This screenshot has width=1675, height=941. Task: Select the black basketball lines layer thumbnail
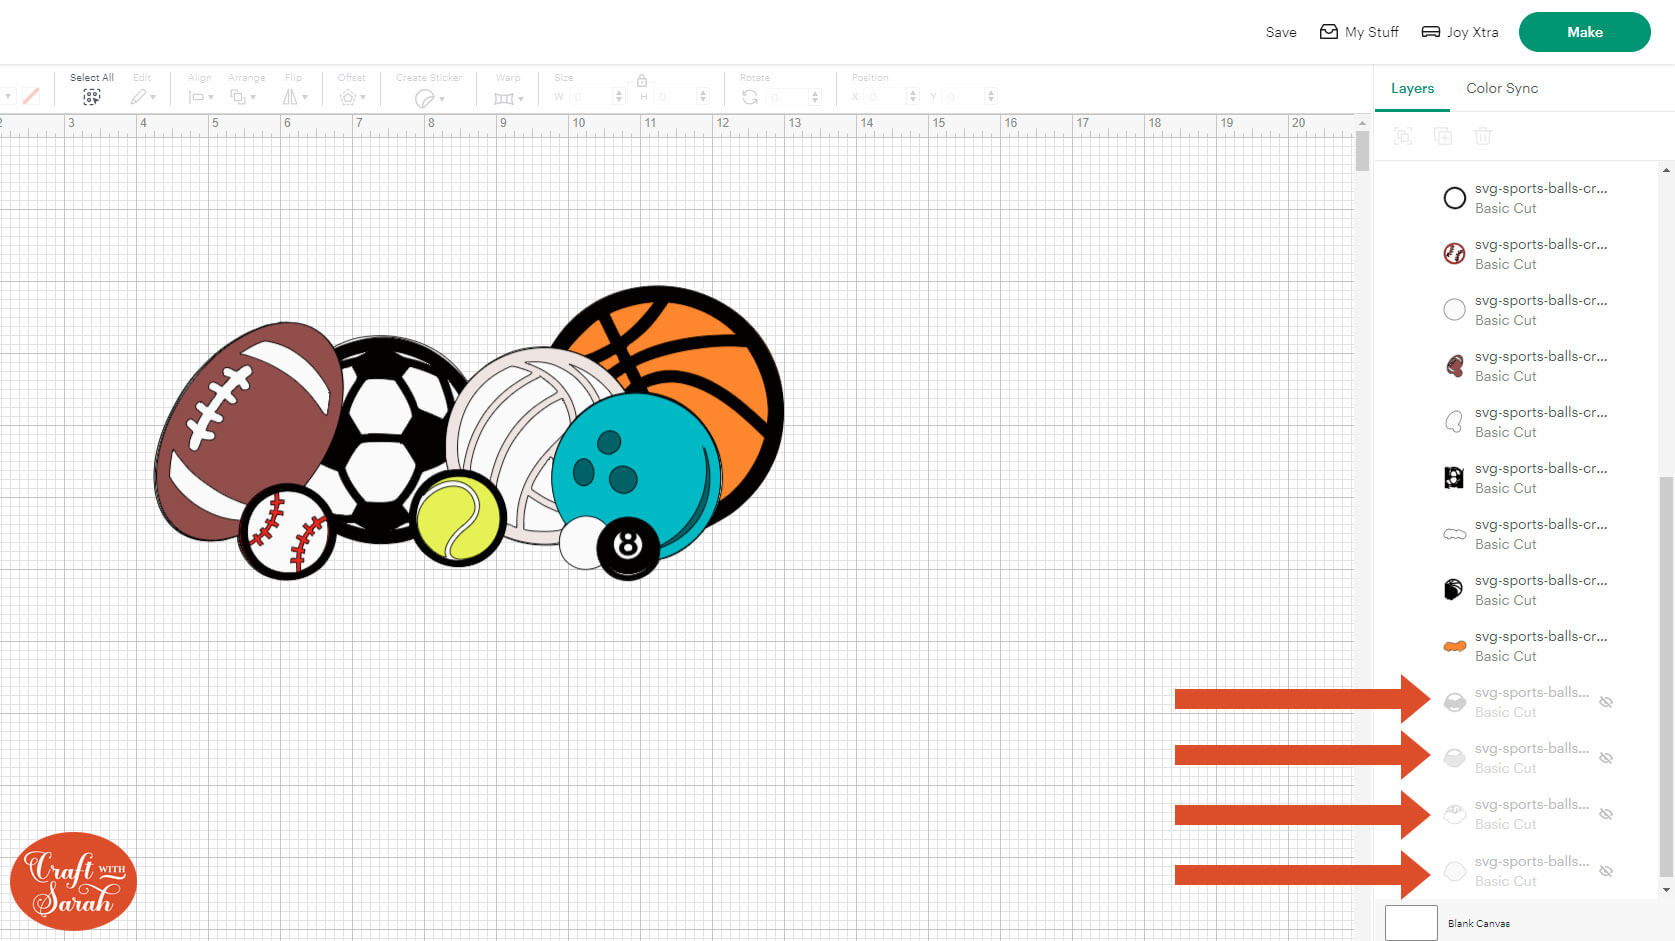click(x=1455, y=590)
